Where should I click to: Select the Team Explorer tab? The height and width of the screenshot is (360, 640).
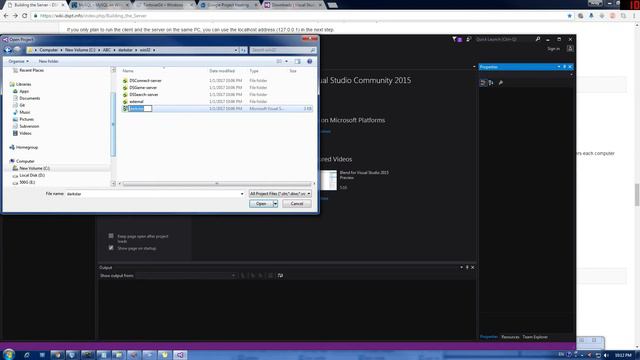[535, 337]
